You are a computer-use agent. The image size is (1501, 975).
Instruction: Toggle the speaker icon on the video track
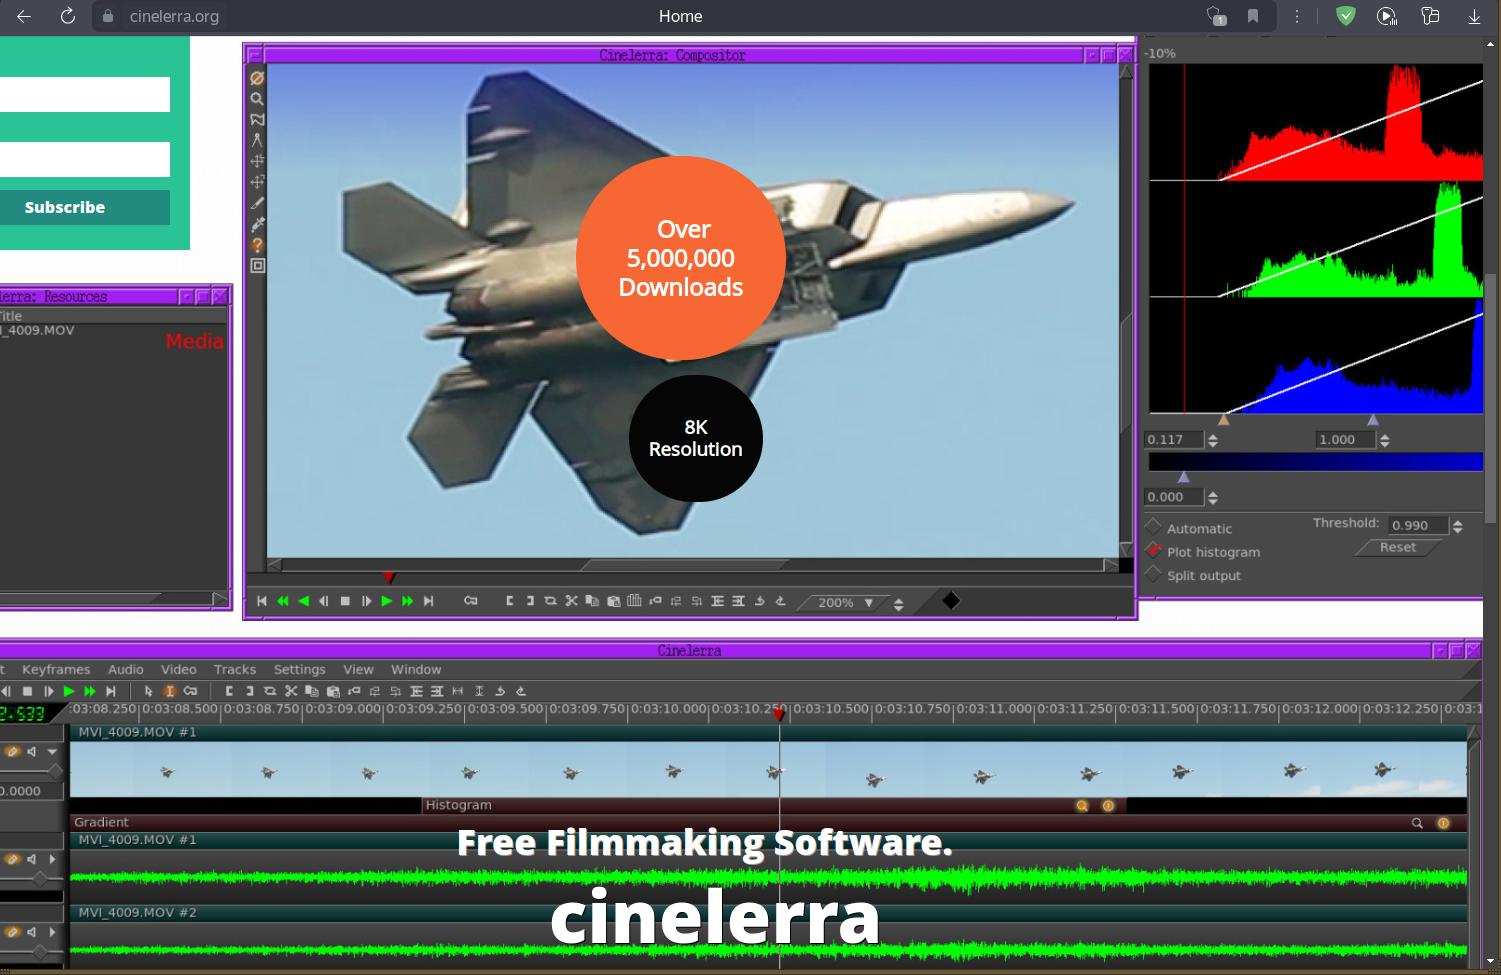point(32,751)
